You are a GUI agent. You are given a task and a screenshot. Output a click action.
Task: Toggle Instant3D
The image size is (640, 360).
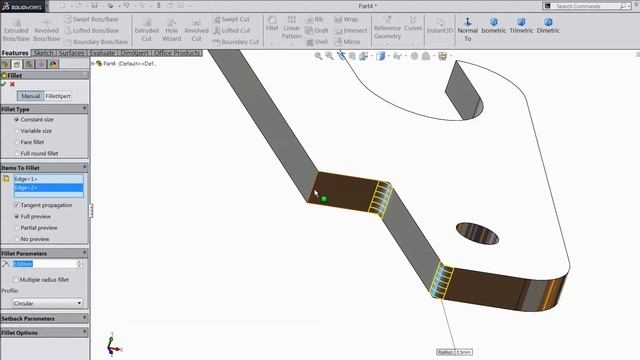click(440, 25)
